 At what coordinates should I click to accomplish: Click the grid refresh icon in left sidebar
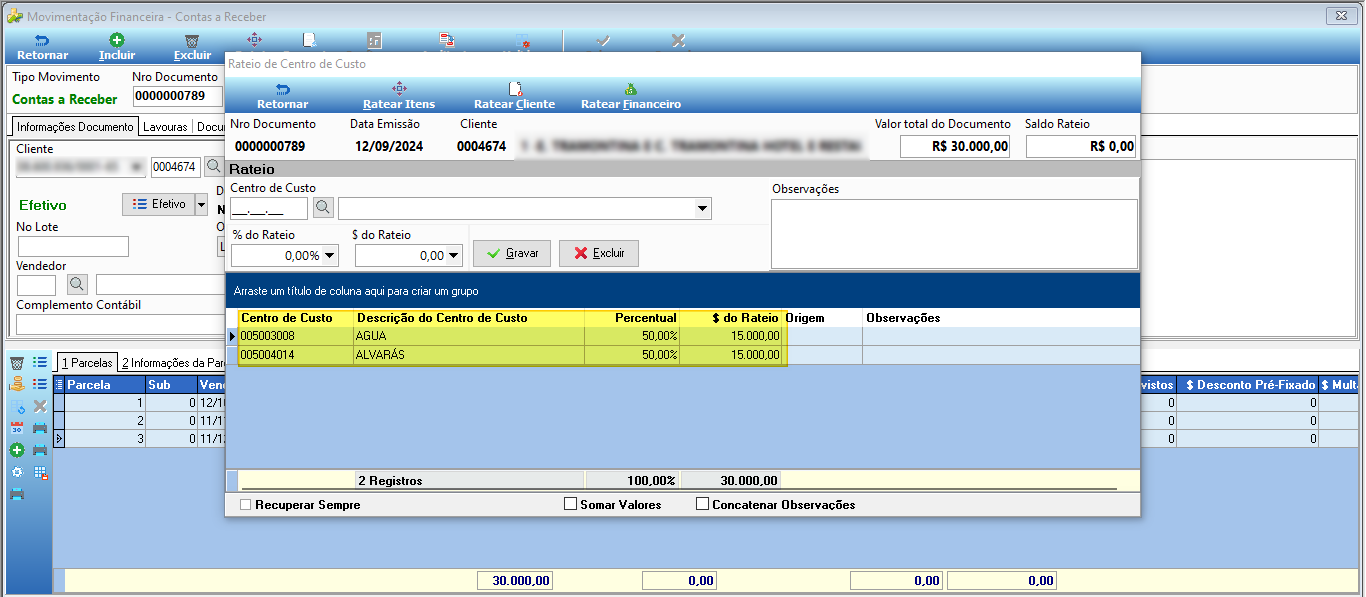tap(17, 406)
